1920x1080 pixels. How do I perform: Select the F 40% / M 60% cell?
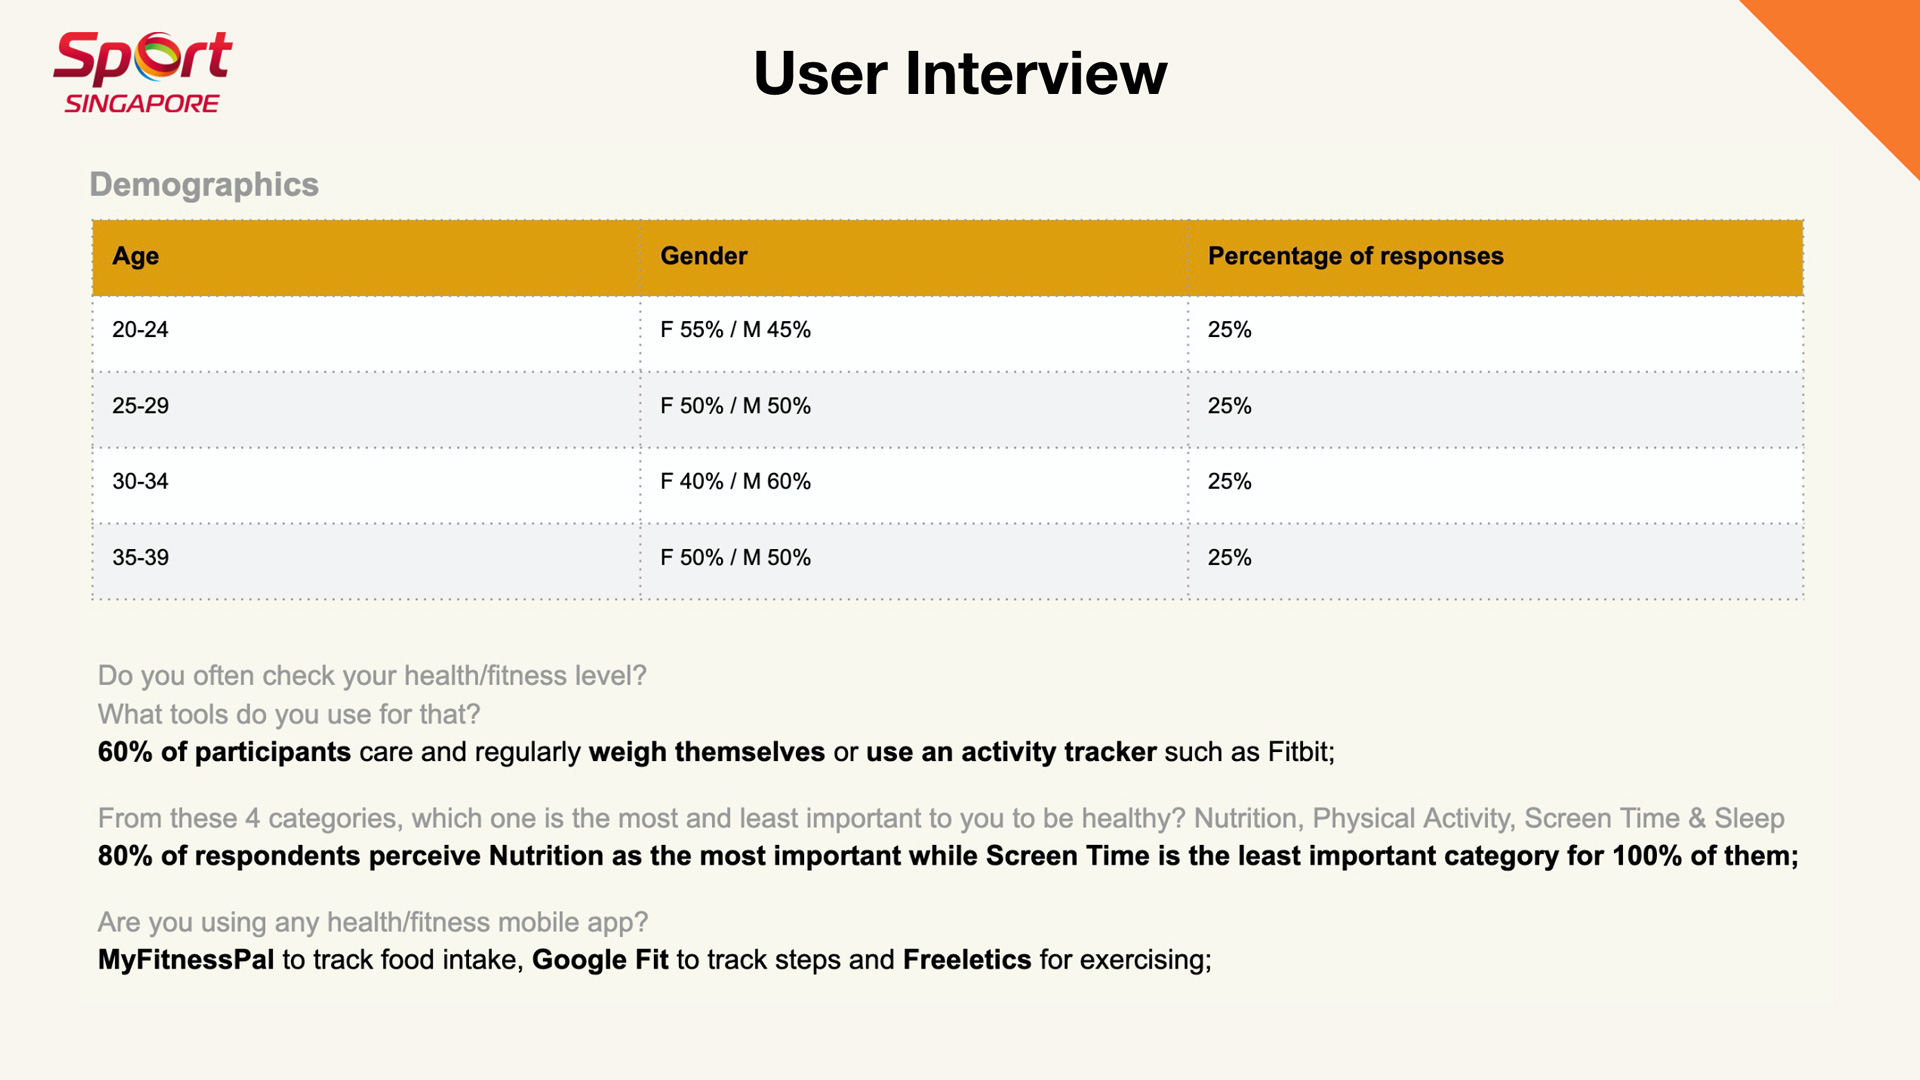click(x=735, y=481)
